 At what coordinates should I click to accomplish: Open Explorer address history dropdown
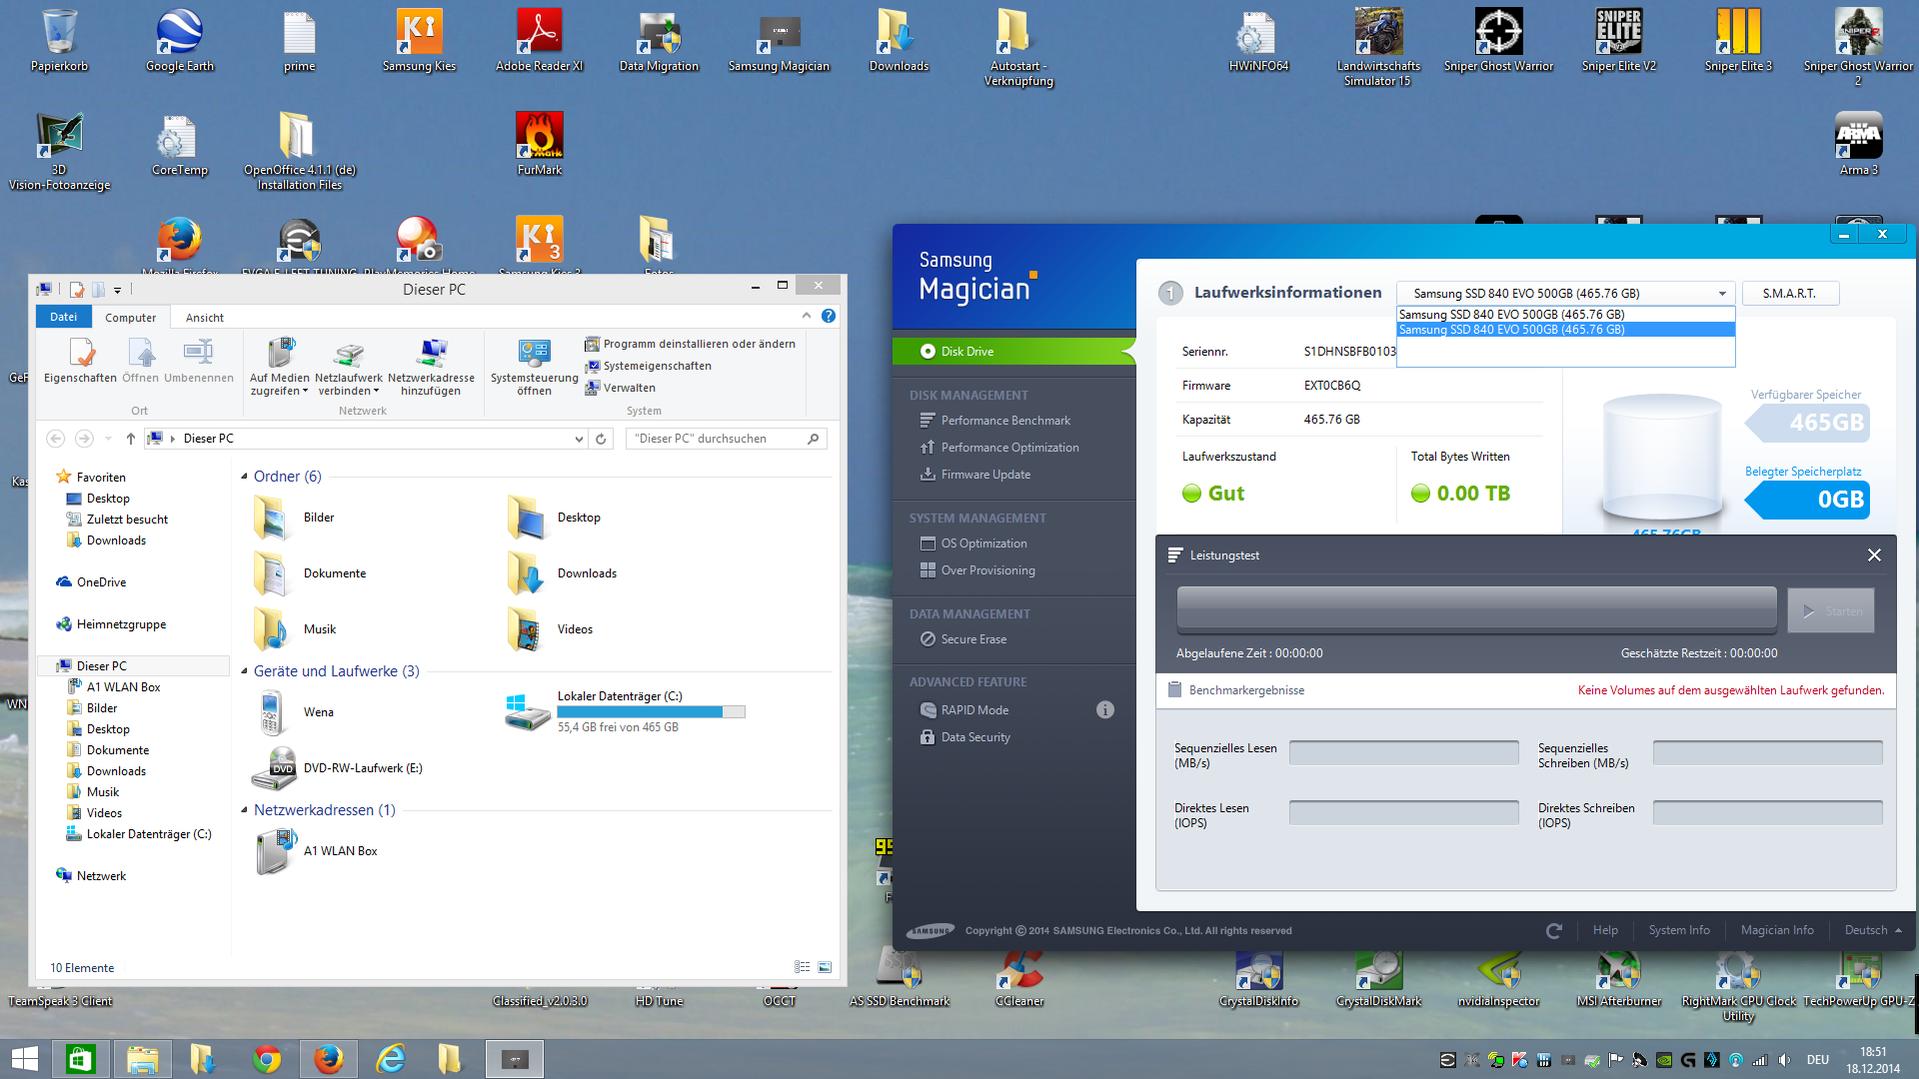tap(578, 438)
